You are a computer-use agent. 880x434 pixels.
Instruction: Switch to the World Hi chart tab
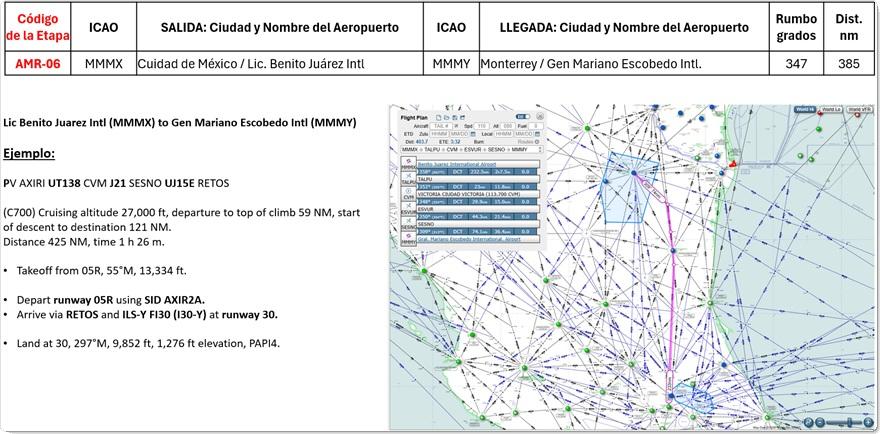[805, 109]
